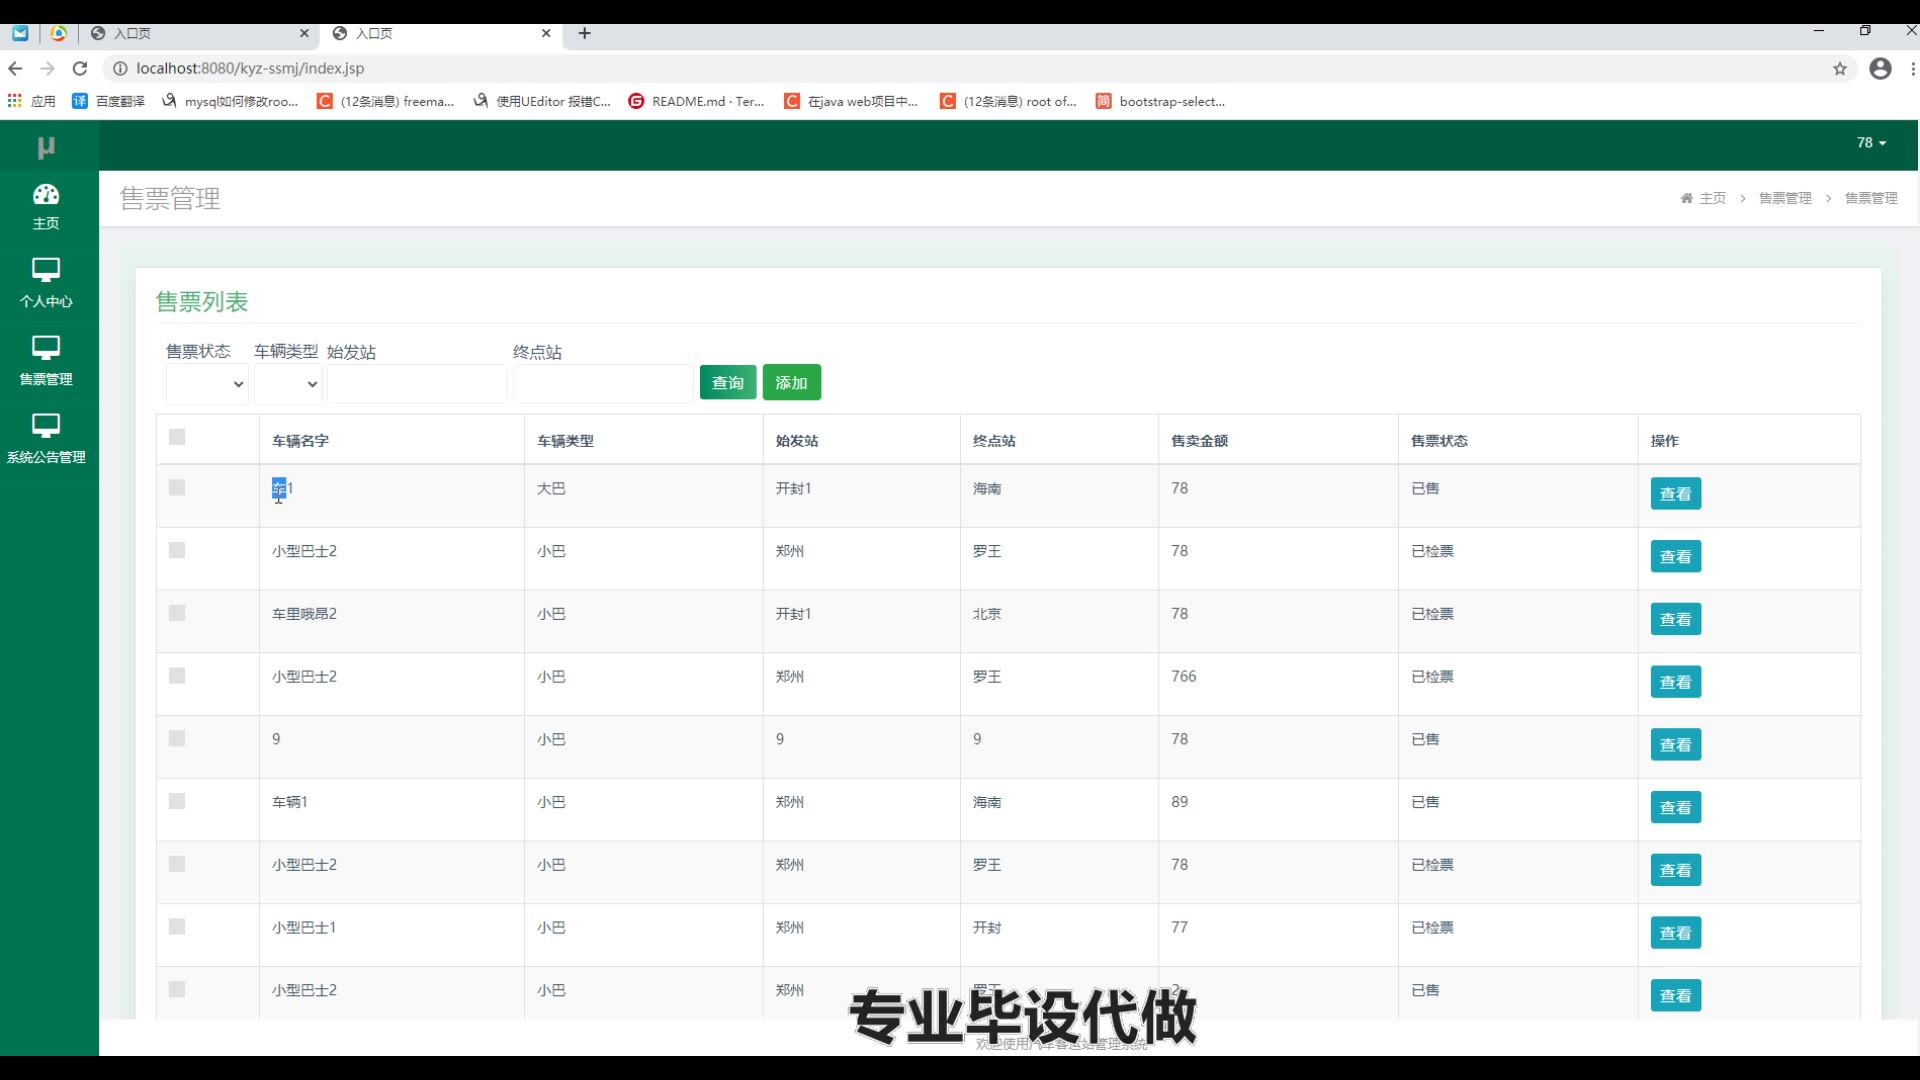Expand the 售票状态 filter dropdown
This screenshot has height=1080, width=1920.
207,384
